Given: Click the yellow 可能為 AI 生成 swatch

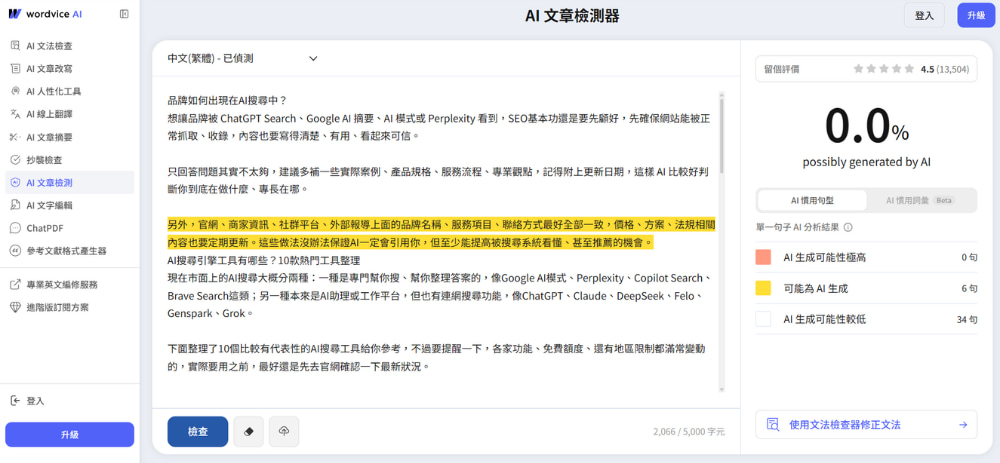Looking at the screenshot, I should coord(763,288).
